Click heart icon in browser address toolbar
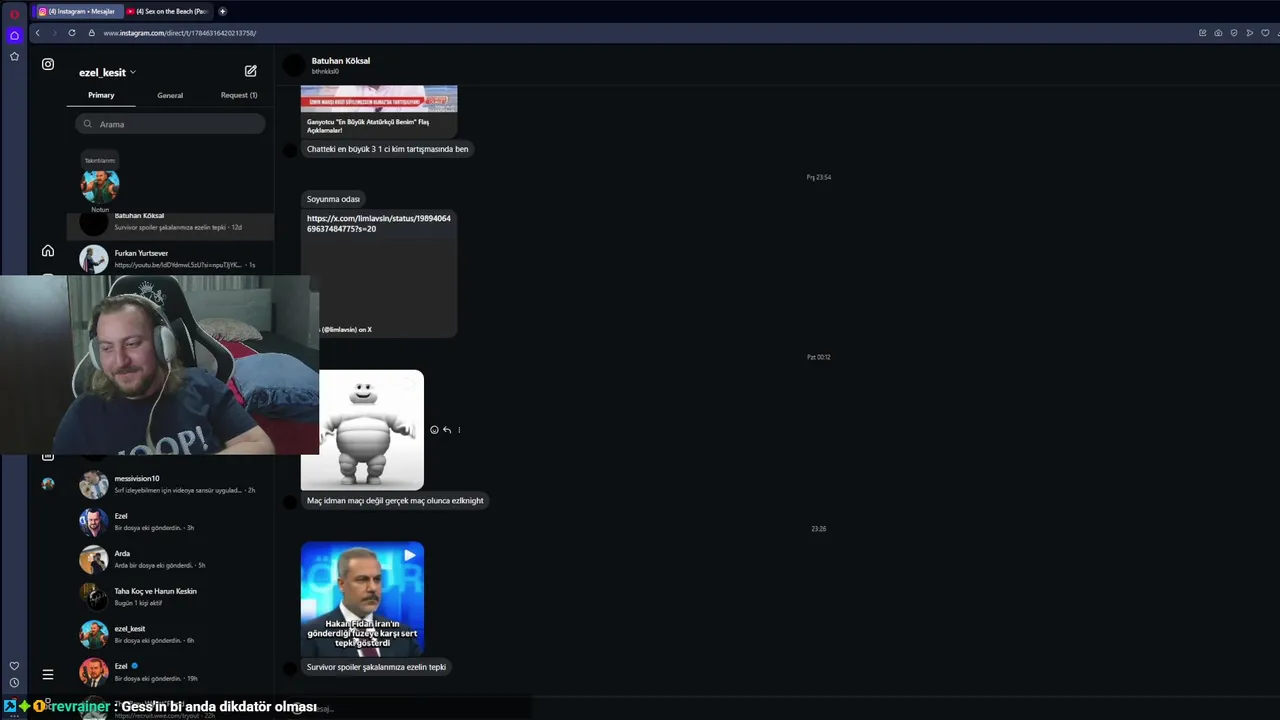This screenshot has height=720, width=1280. 1265,33
